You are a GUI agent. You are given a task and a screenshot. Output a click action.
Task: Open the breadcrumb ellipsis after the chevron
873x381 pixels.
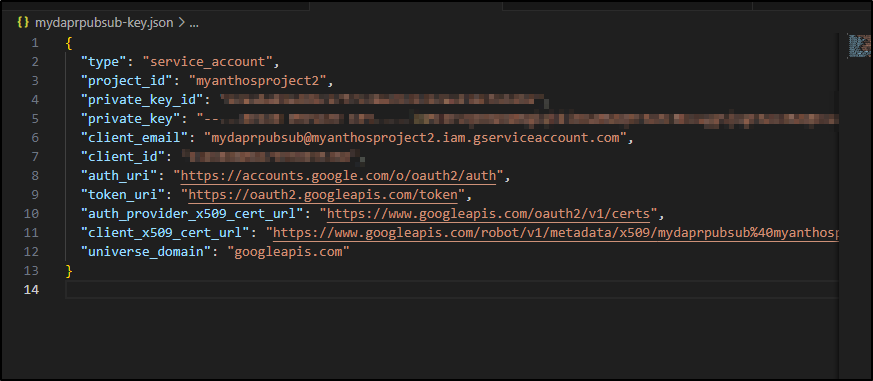click(x=194, y=24)
